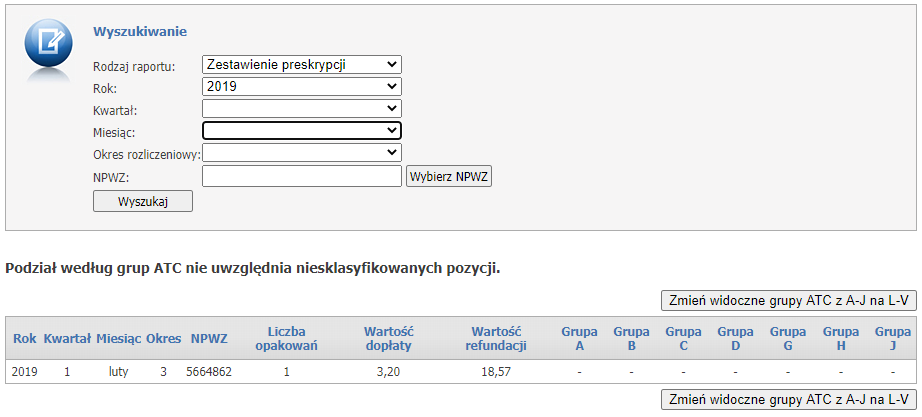Image resolution: width=922 pixels, height=417 pixels.
Task: Expand the Rok year dropdown
Action: [301, 87]
